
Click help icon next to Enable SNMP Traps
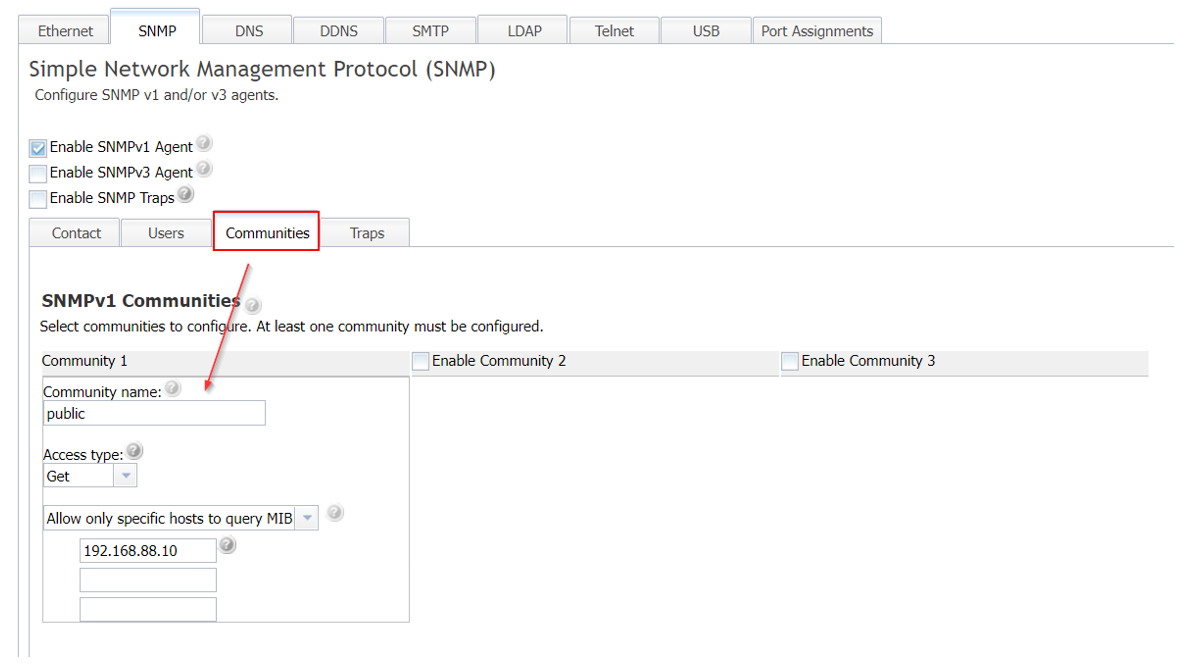(186, 194)
